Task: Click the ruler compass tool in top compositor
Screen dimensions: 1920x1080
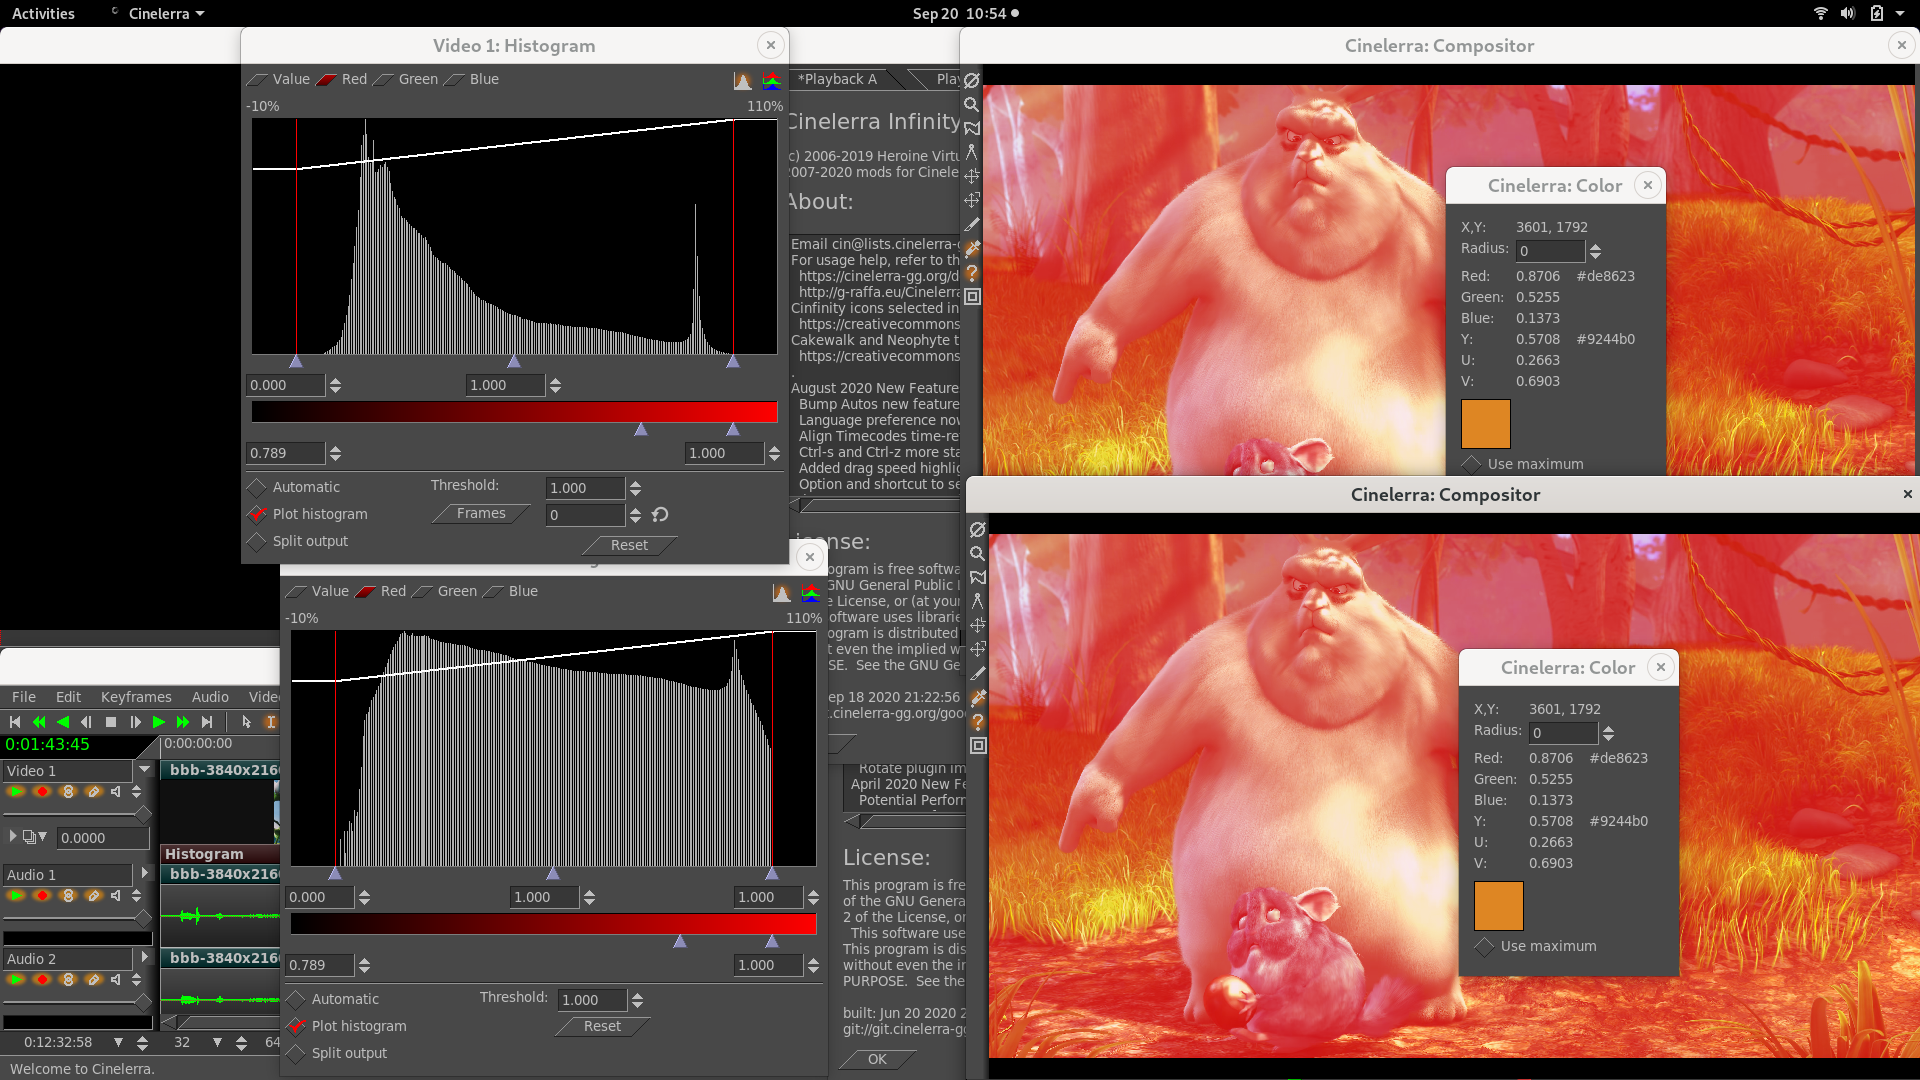Action: click(972, 152)
